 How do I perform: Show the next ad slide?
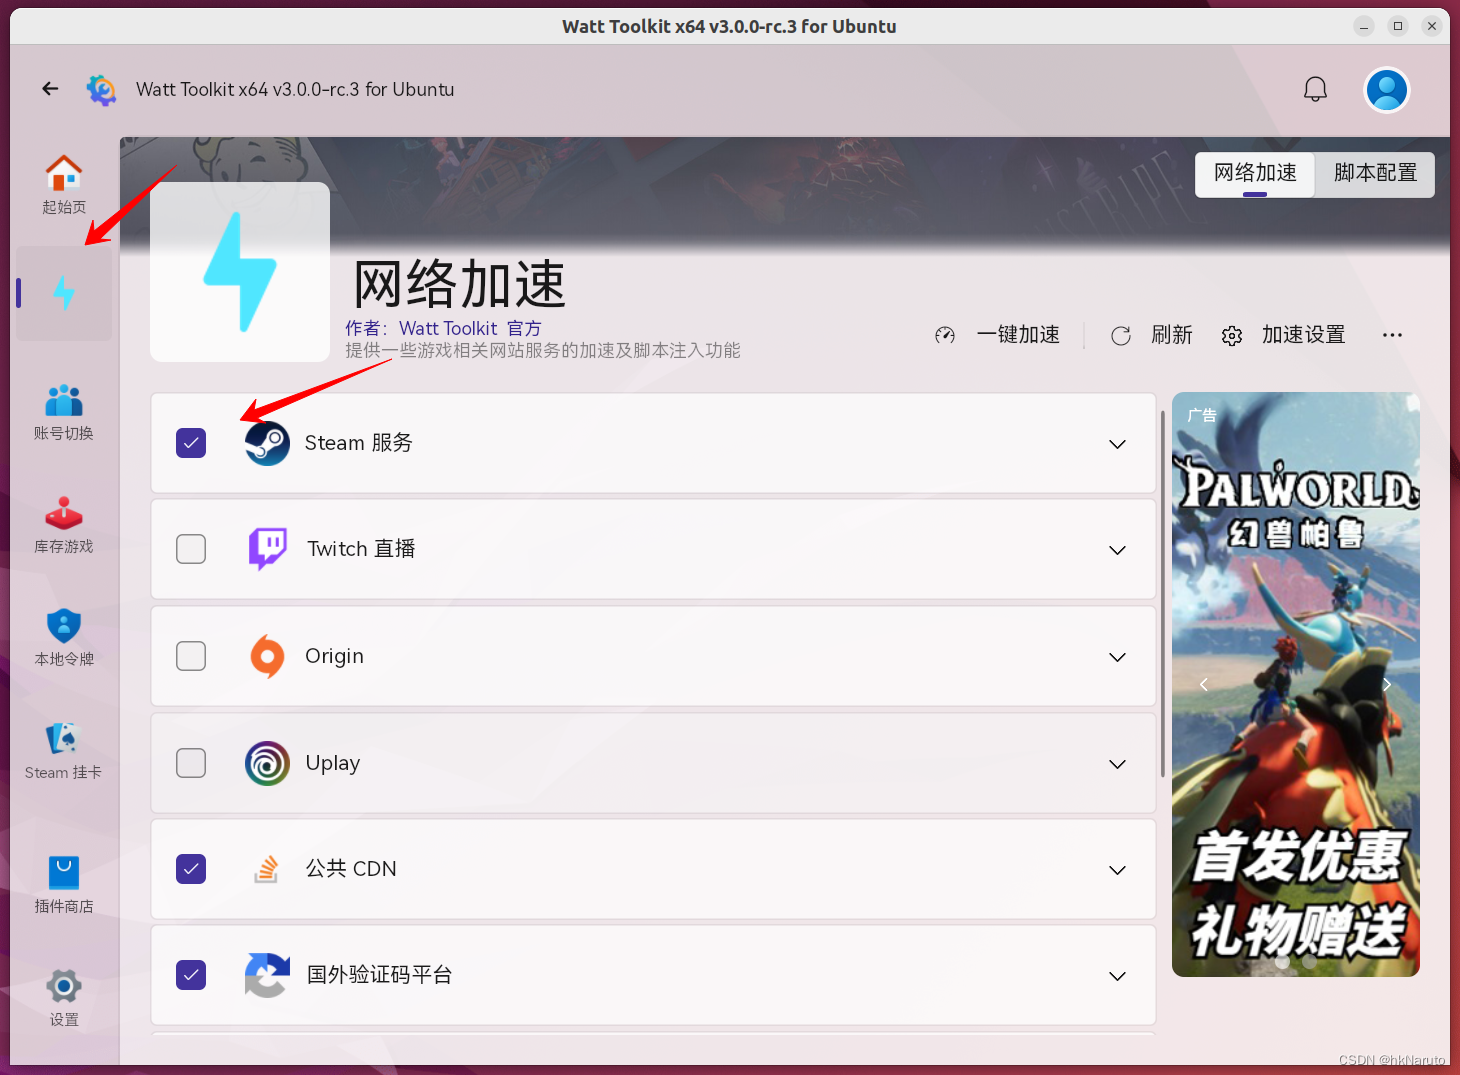tap(1387, 684)
